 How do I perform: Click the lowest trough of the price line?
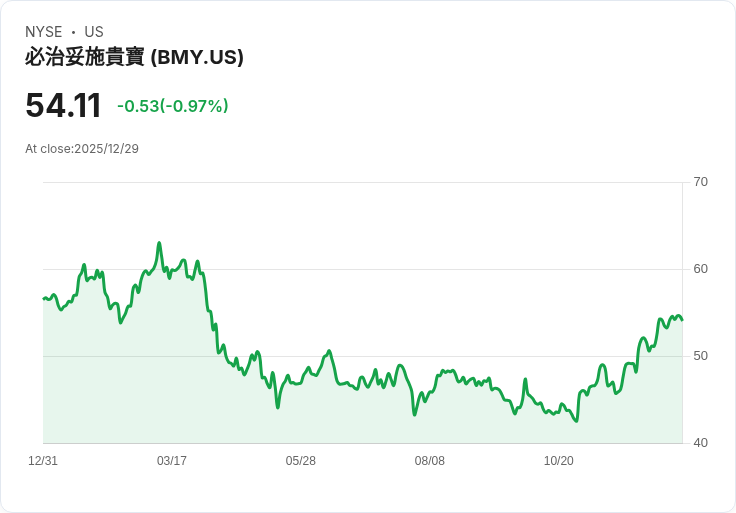click(576, 421)
